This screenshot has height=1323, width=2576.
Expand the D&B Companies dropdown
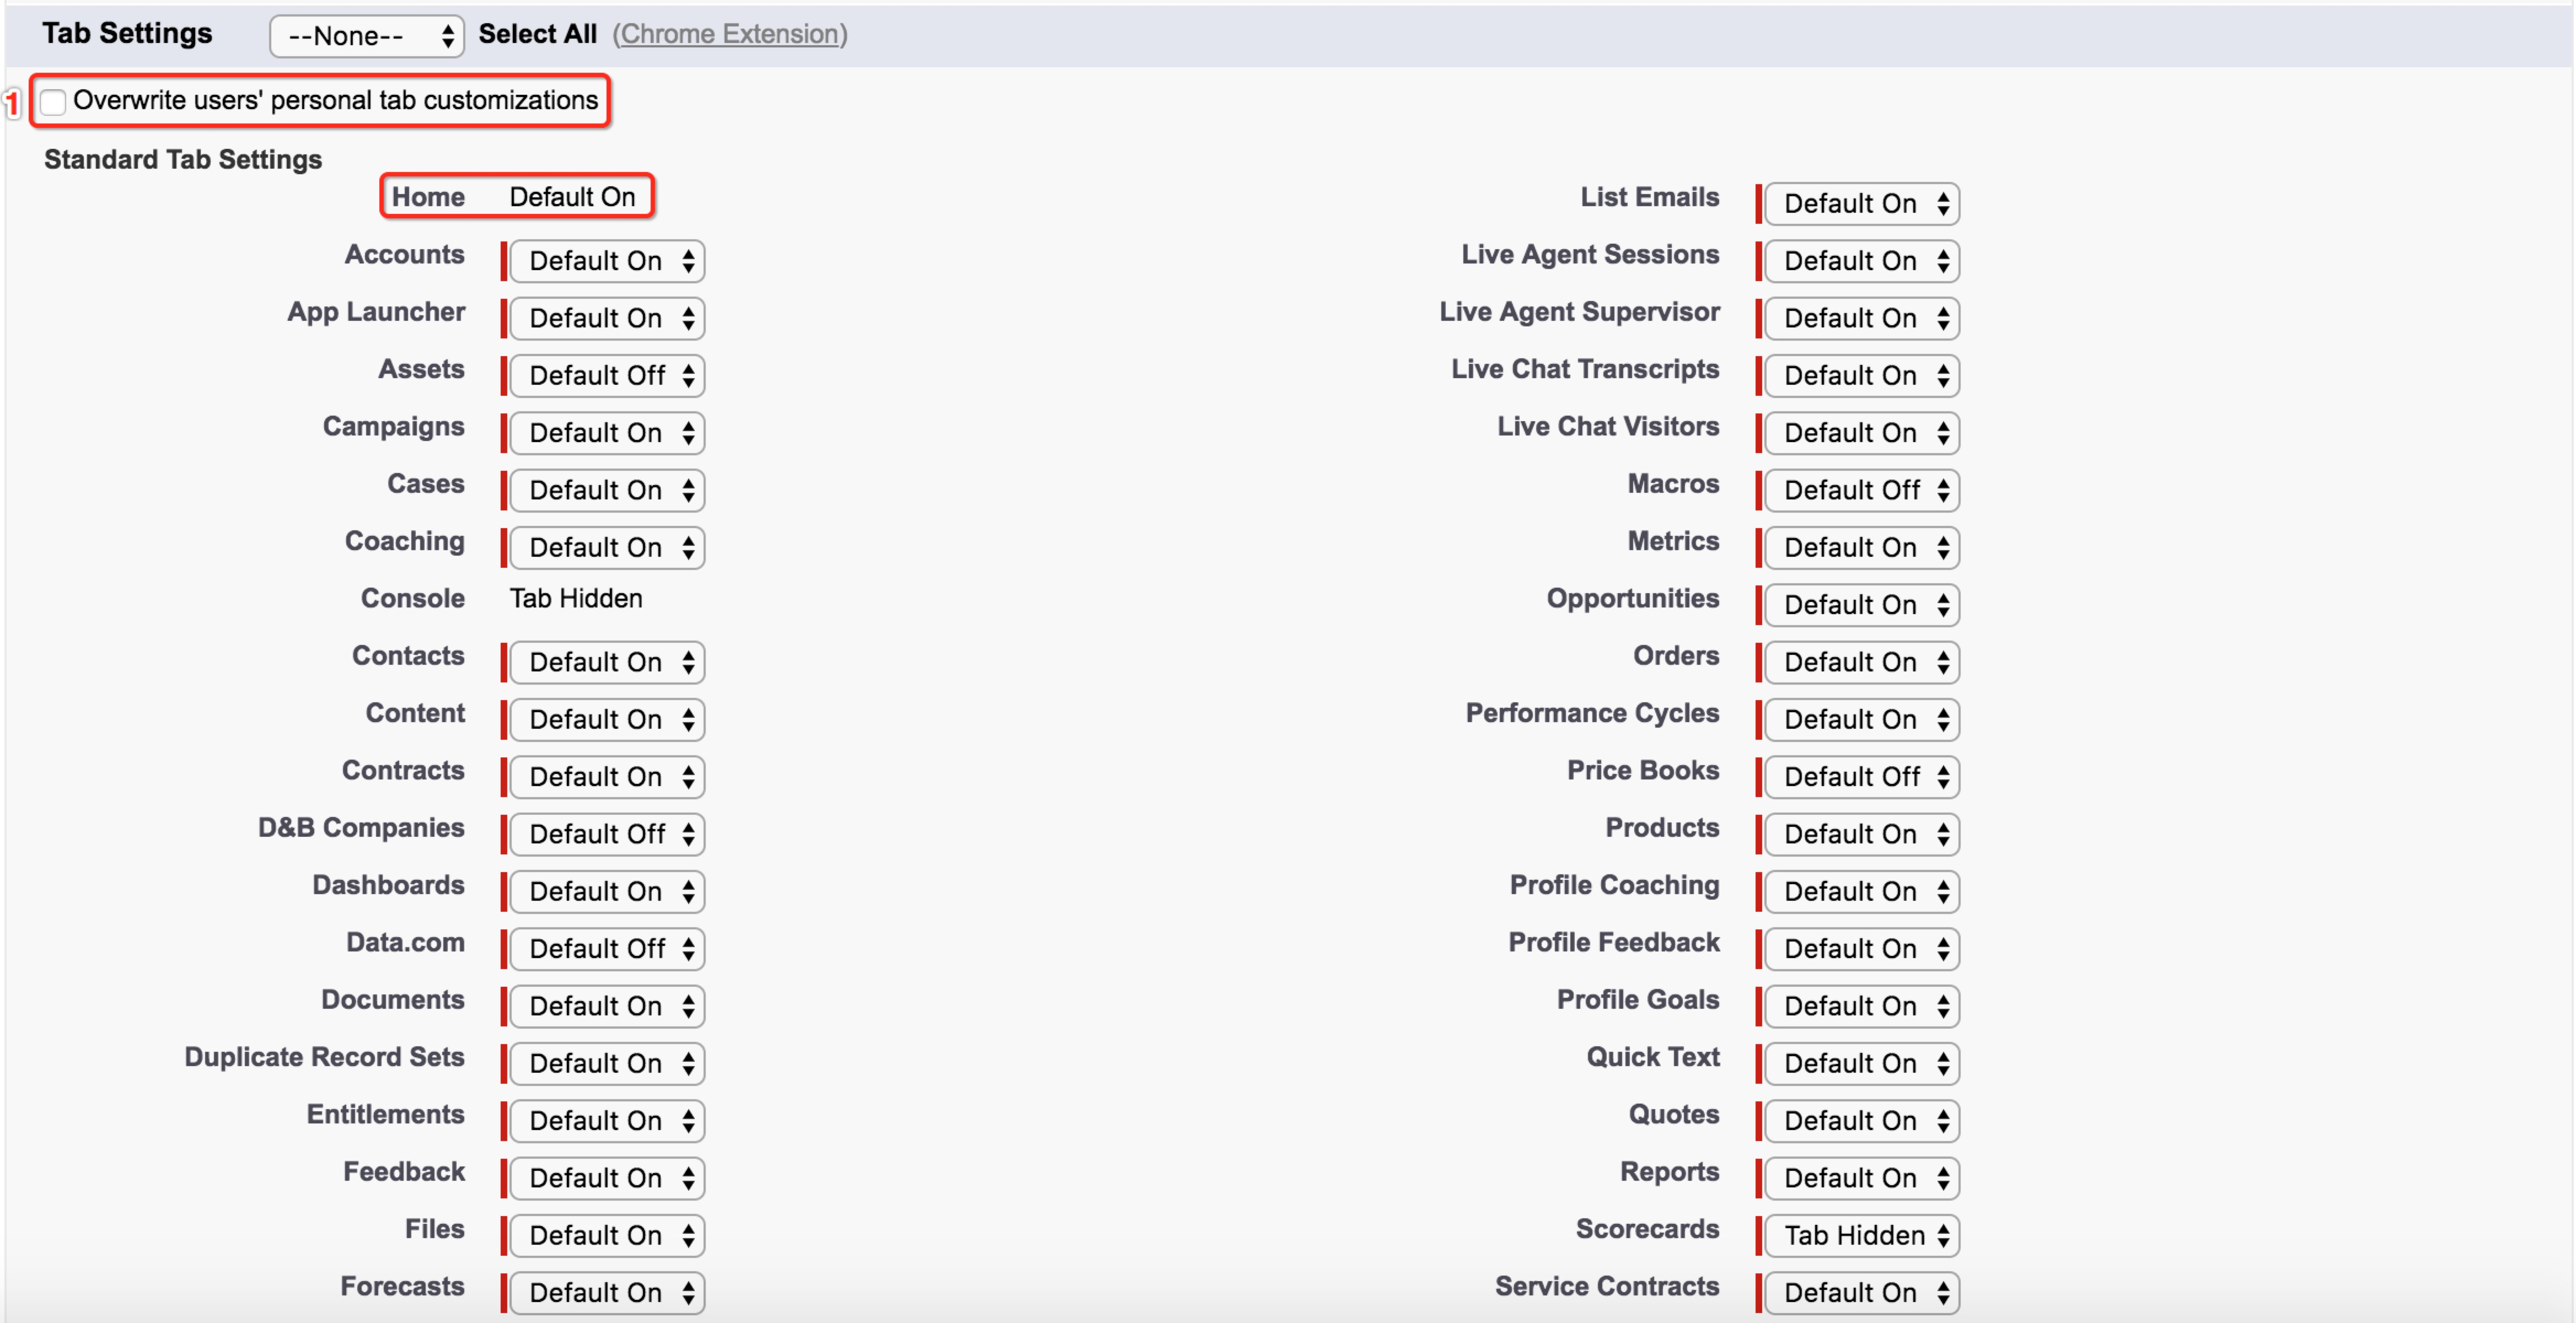click(x=607, y=834)
